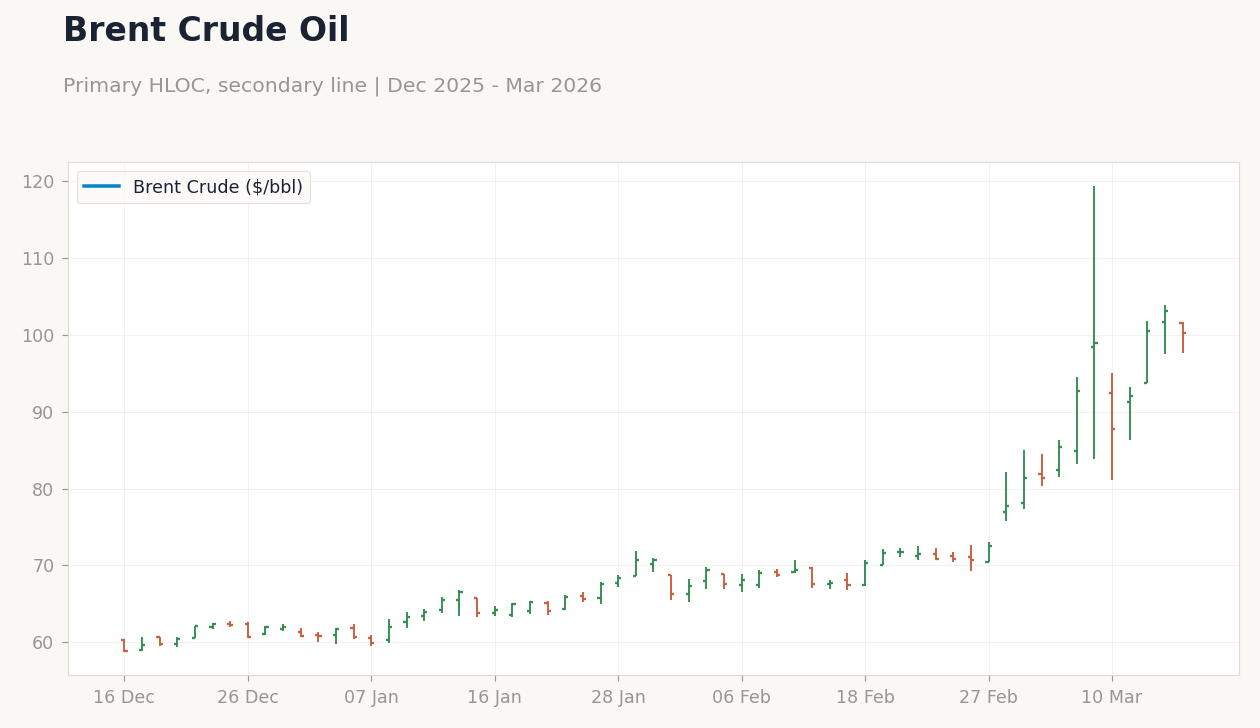Click x-axis label 16 Jan
This screenshot has width=1260, height=728.
tap(495, 698)
